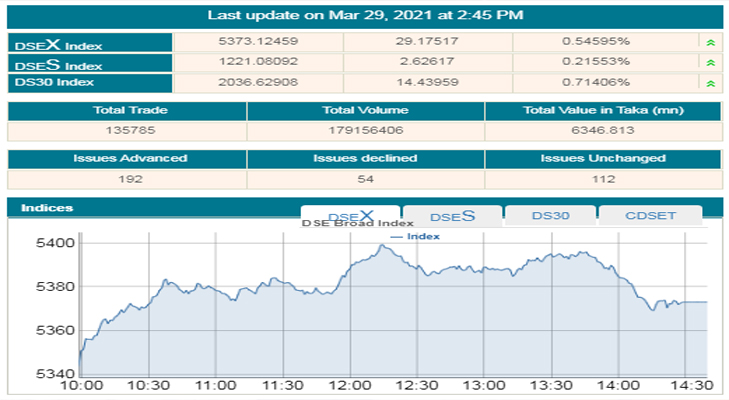The width and height of the screenshot is (729, 400).
Task: Select the DS30 Index label
Action: point(57,85)
